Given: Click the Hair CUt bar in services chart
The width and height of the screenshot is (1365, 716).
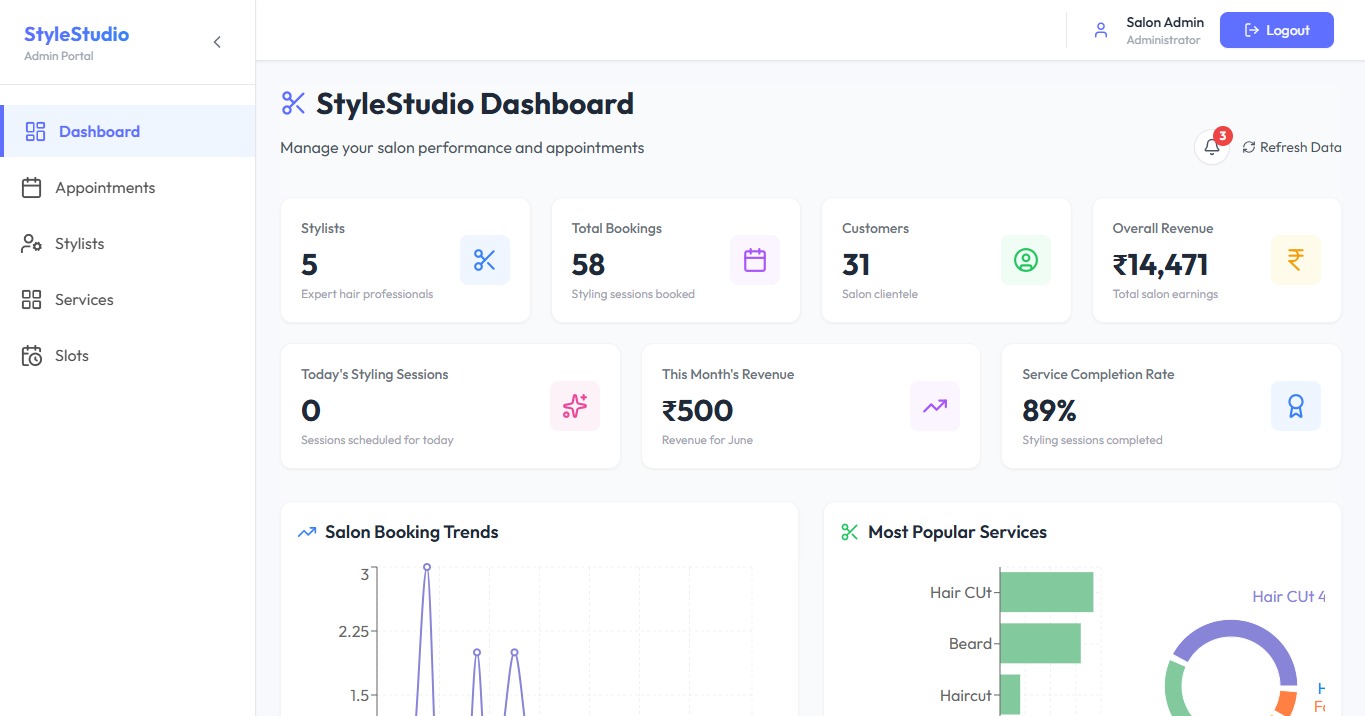Looking at the screenshot, I should point(1046,592).
